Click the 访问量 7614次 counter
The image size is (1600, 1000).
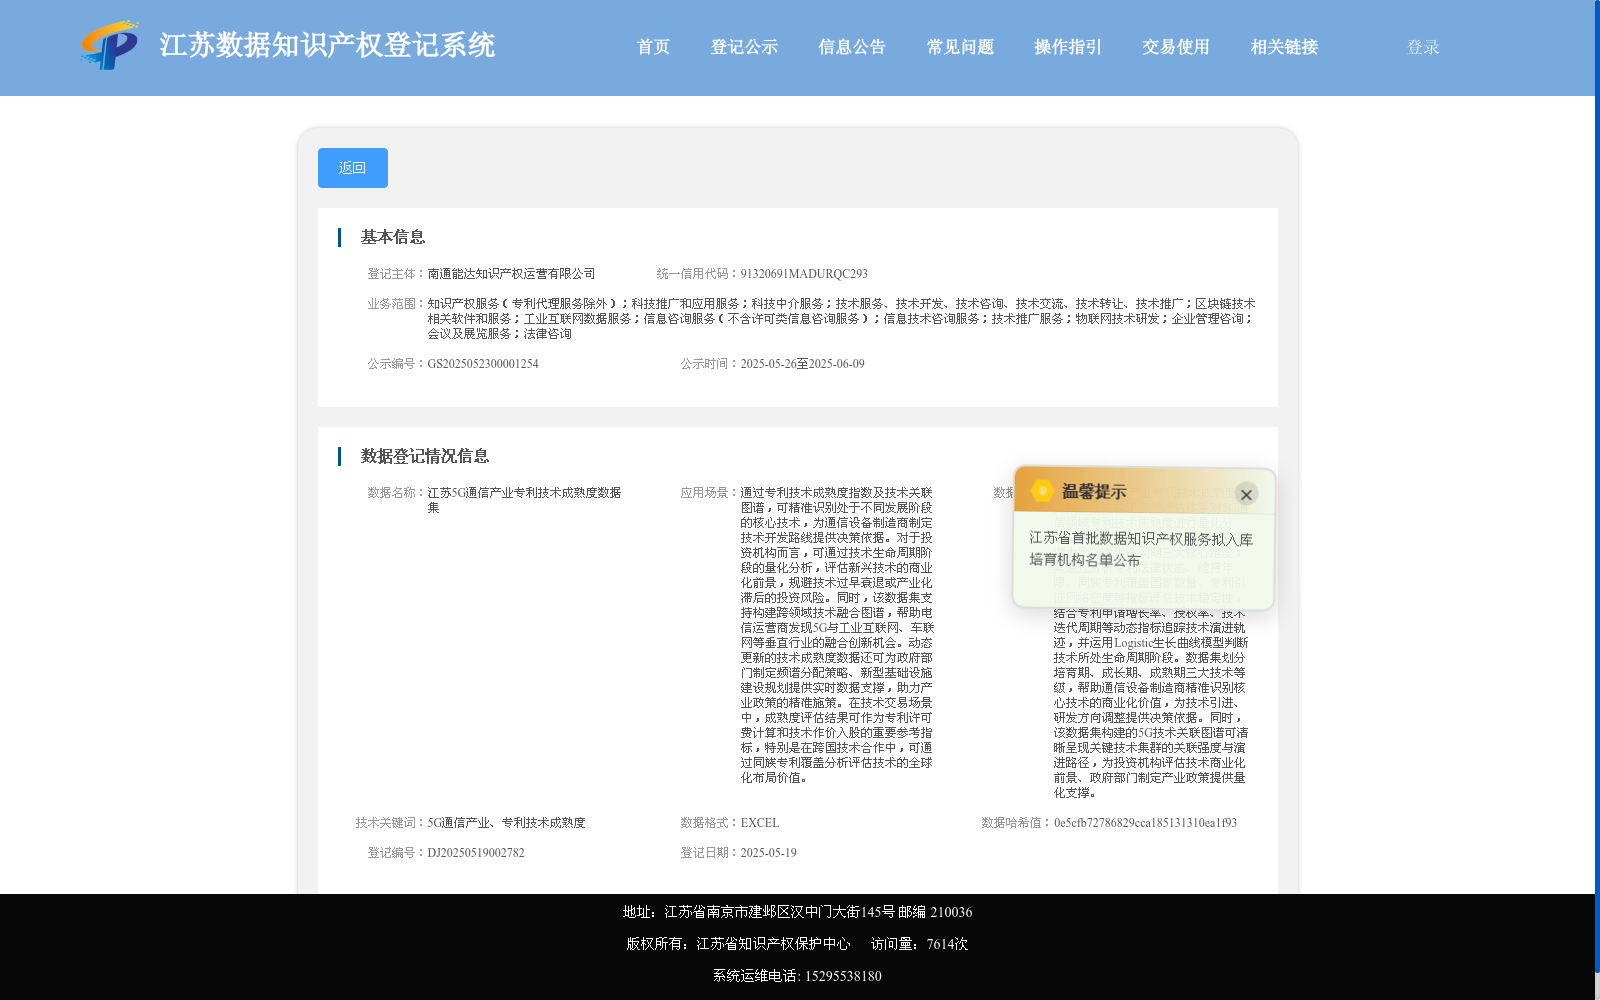pyautogui.click(x=919, y=944)
